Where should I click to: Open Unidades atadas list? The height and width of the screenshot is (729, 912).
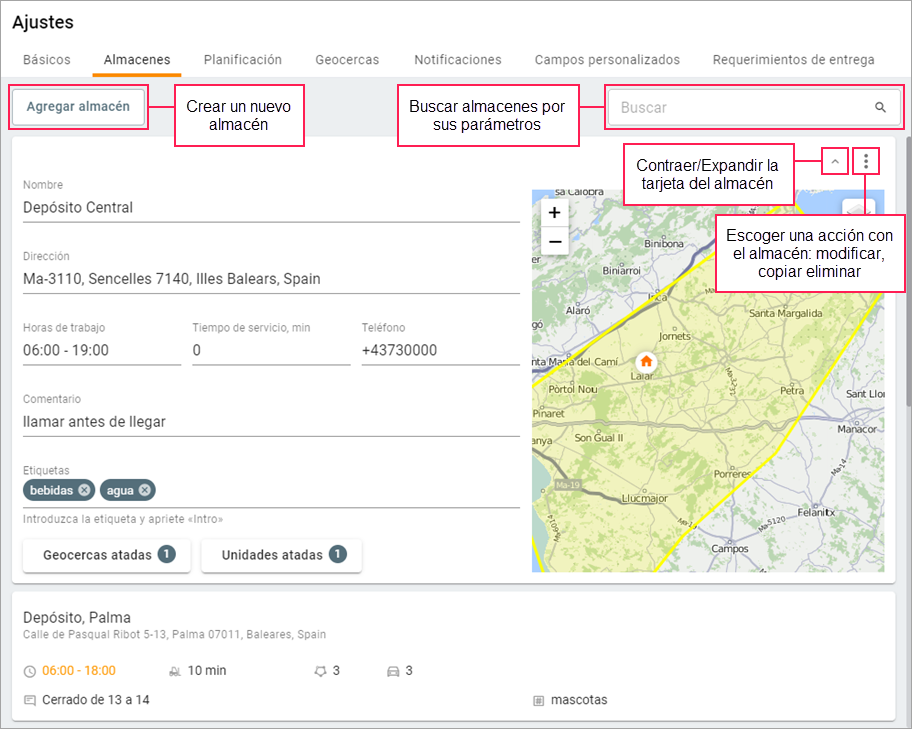[282, 555]
